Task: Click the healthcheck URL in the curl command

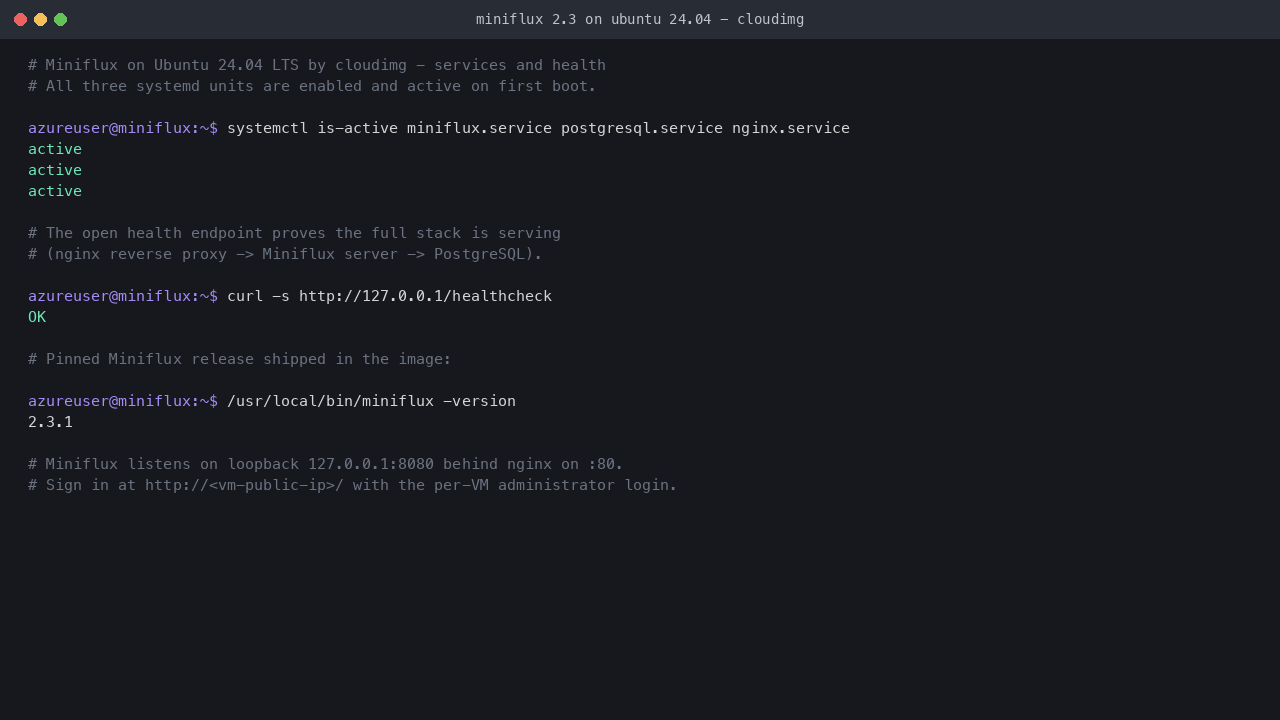Action: (x=425, y=296)
